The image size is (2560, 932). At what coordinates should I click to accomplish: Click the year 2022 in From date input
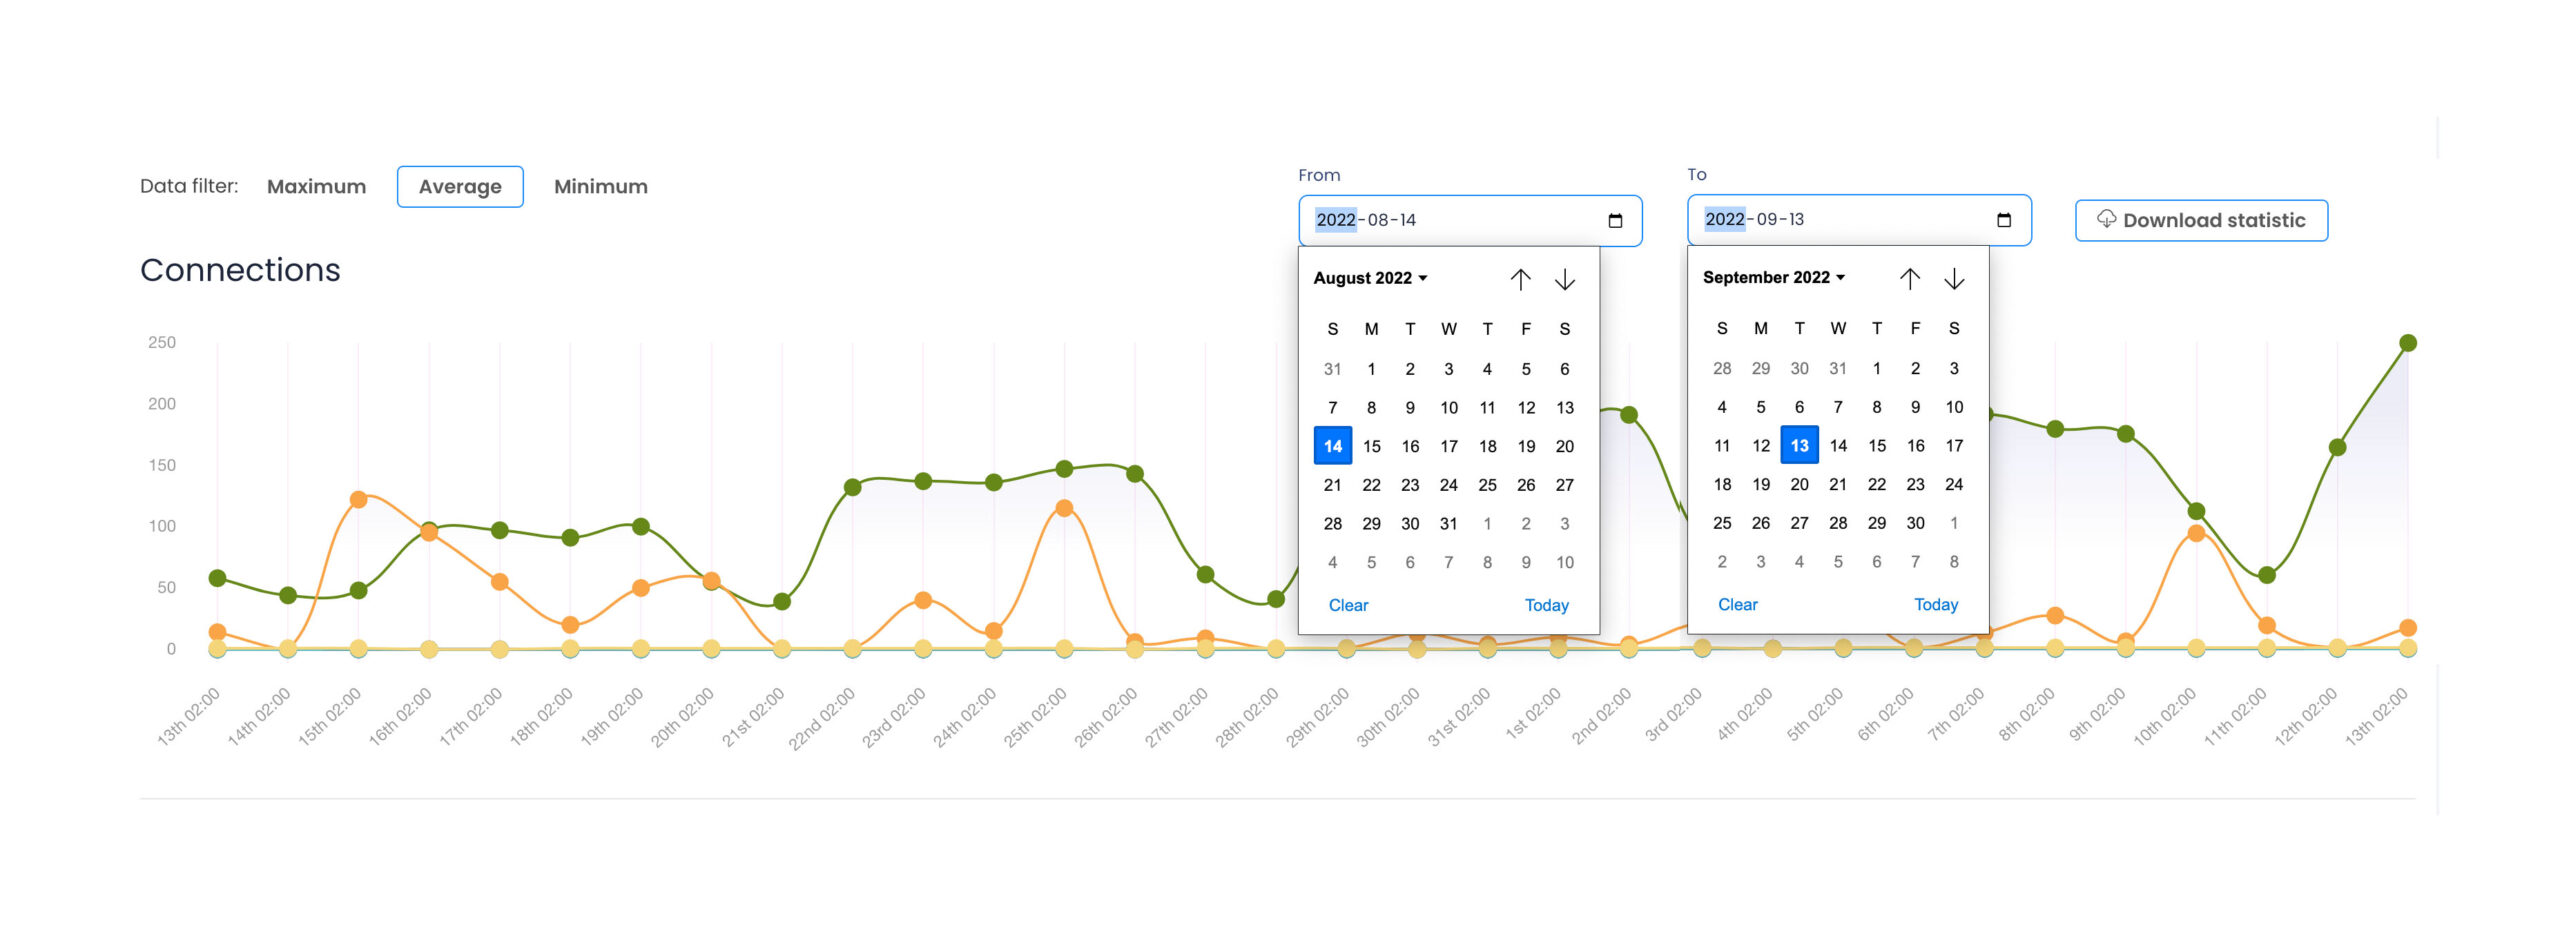[1335, 220]
